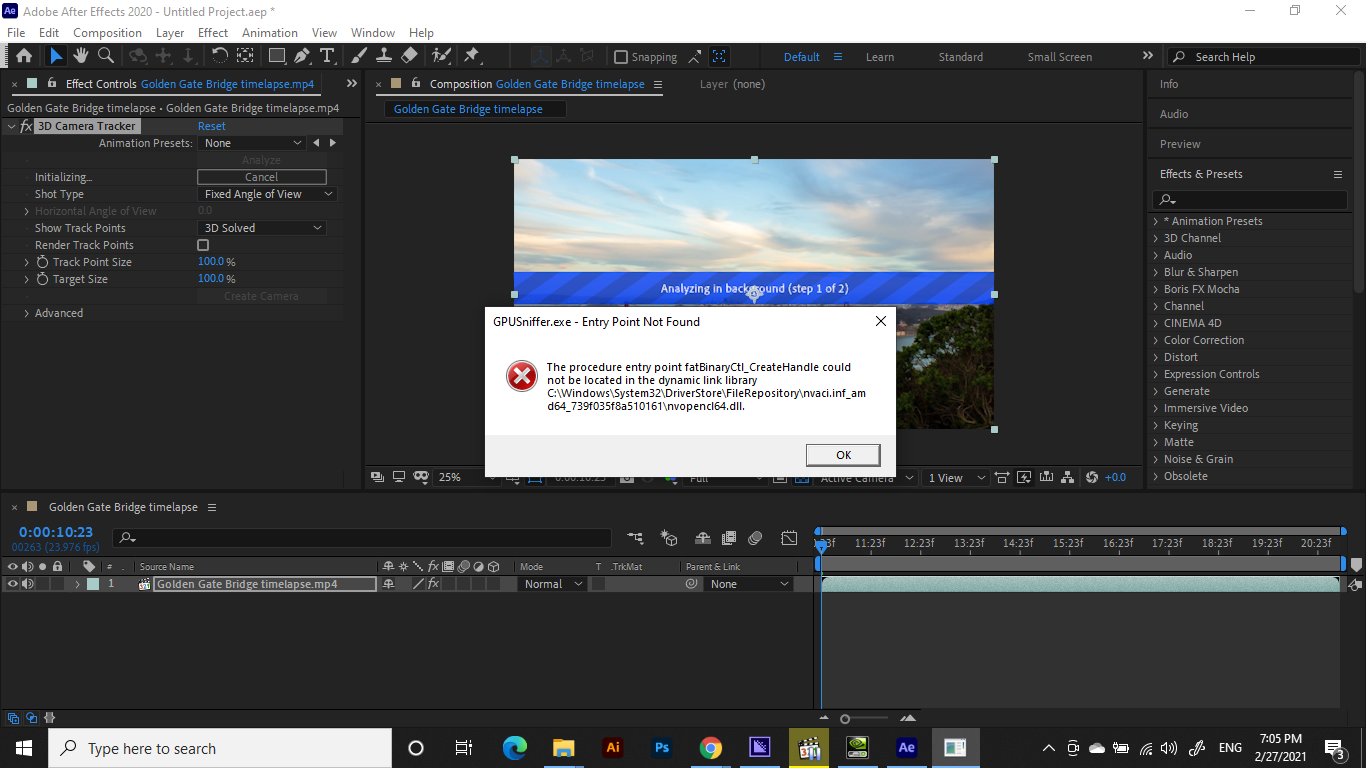
Task: Open After Effects from the taskbar
Action: (906, 747)
